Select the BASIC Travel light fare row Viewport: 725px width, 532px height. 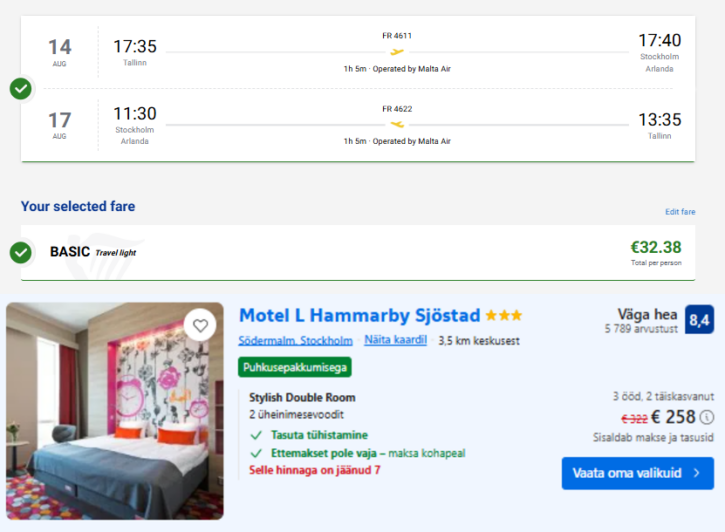click(x=358, y=252)
